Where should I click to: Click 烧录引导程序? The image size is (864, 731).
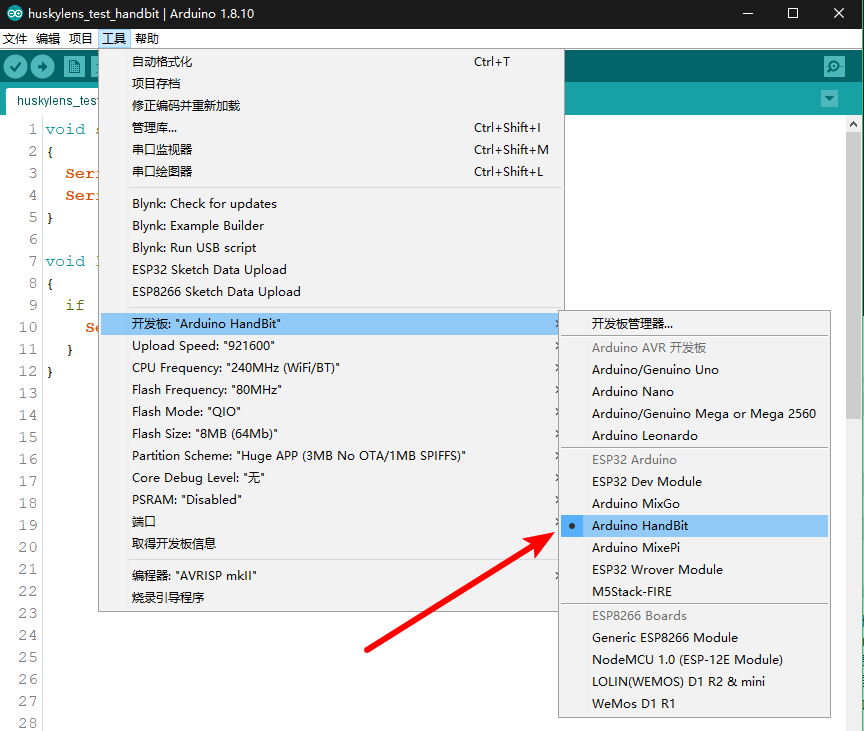pos(331,598)
